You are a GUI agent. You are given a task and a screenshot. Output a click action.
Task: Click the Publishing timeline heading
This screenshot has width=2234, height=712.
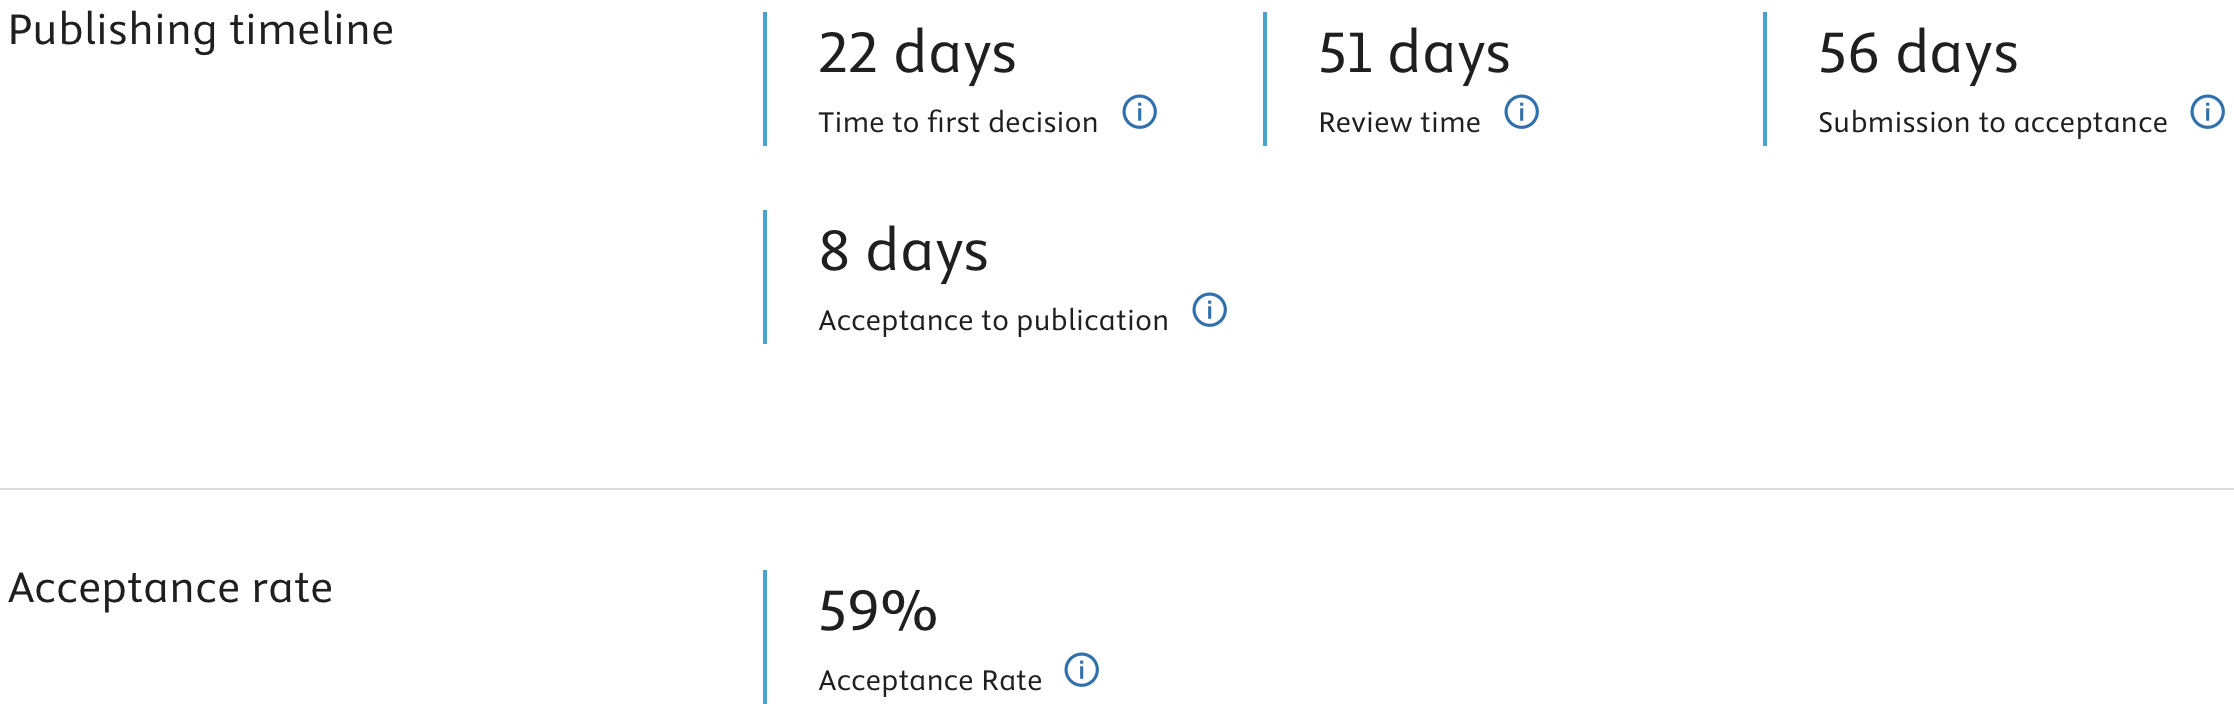201,30
